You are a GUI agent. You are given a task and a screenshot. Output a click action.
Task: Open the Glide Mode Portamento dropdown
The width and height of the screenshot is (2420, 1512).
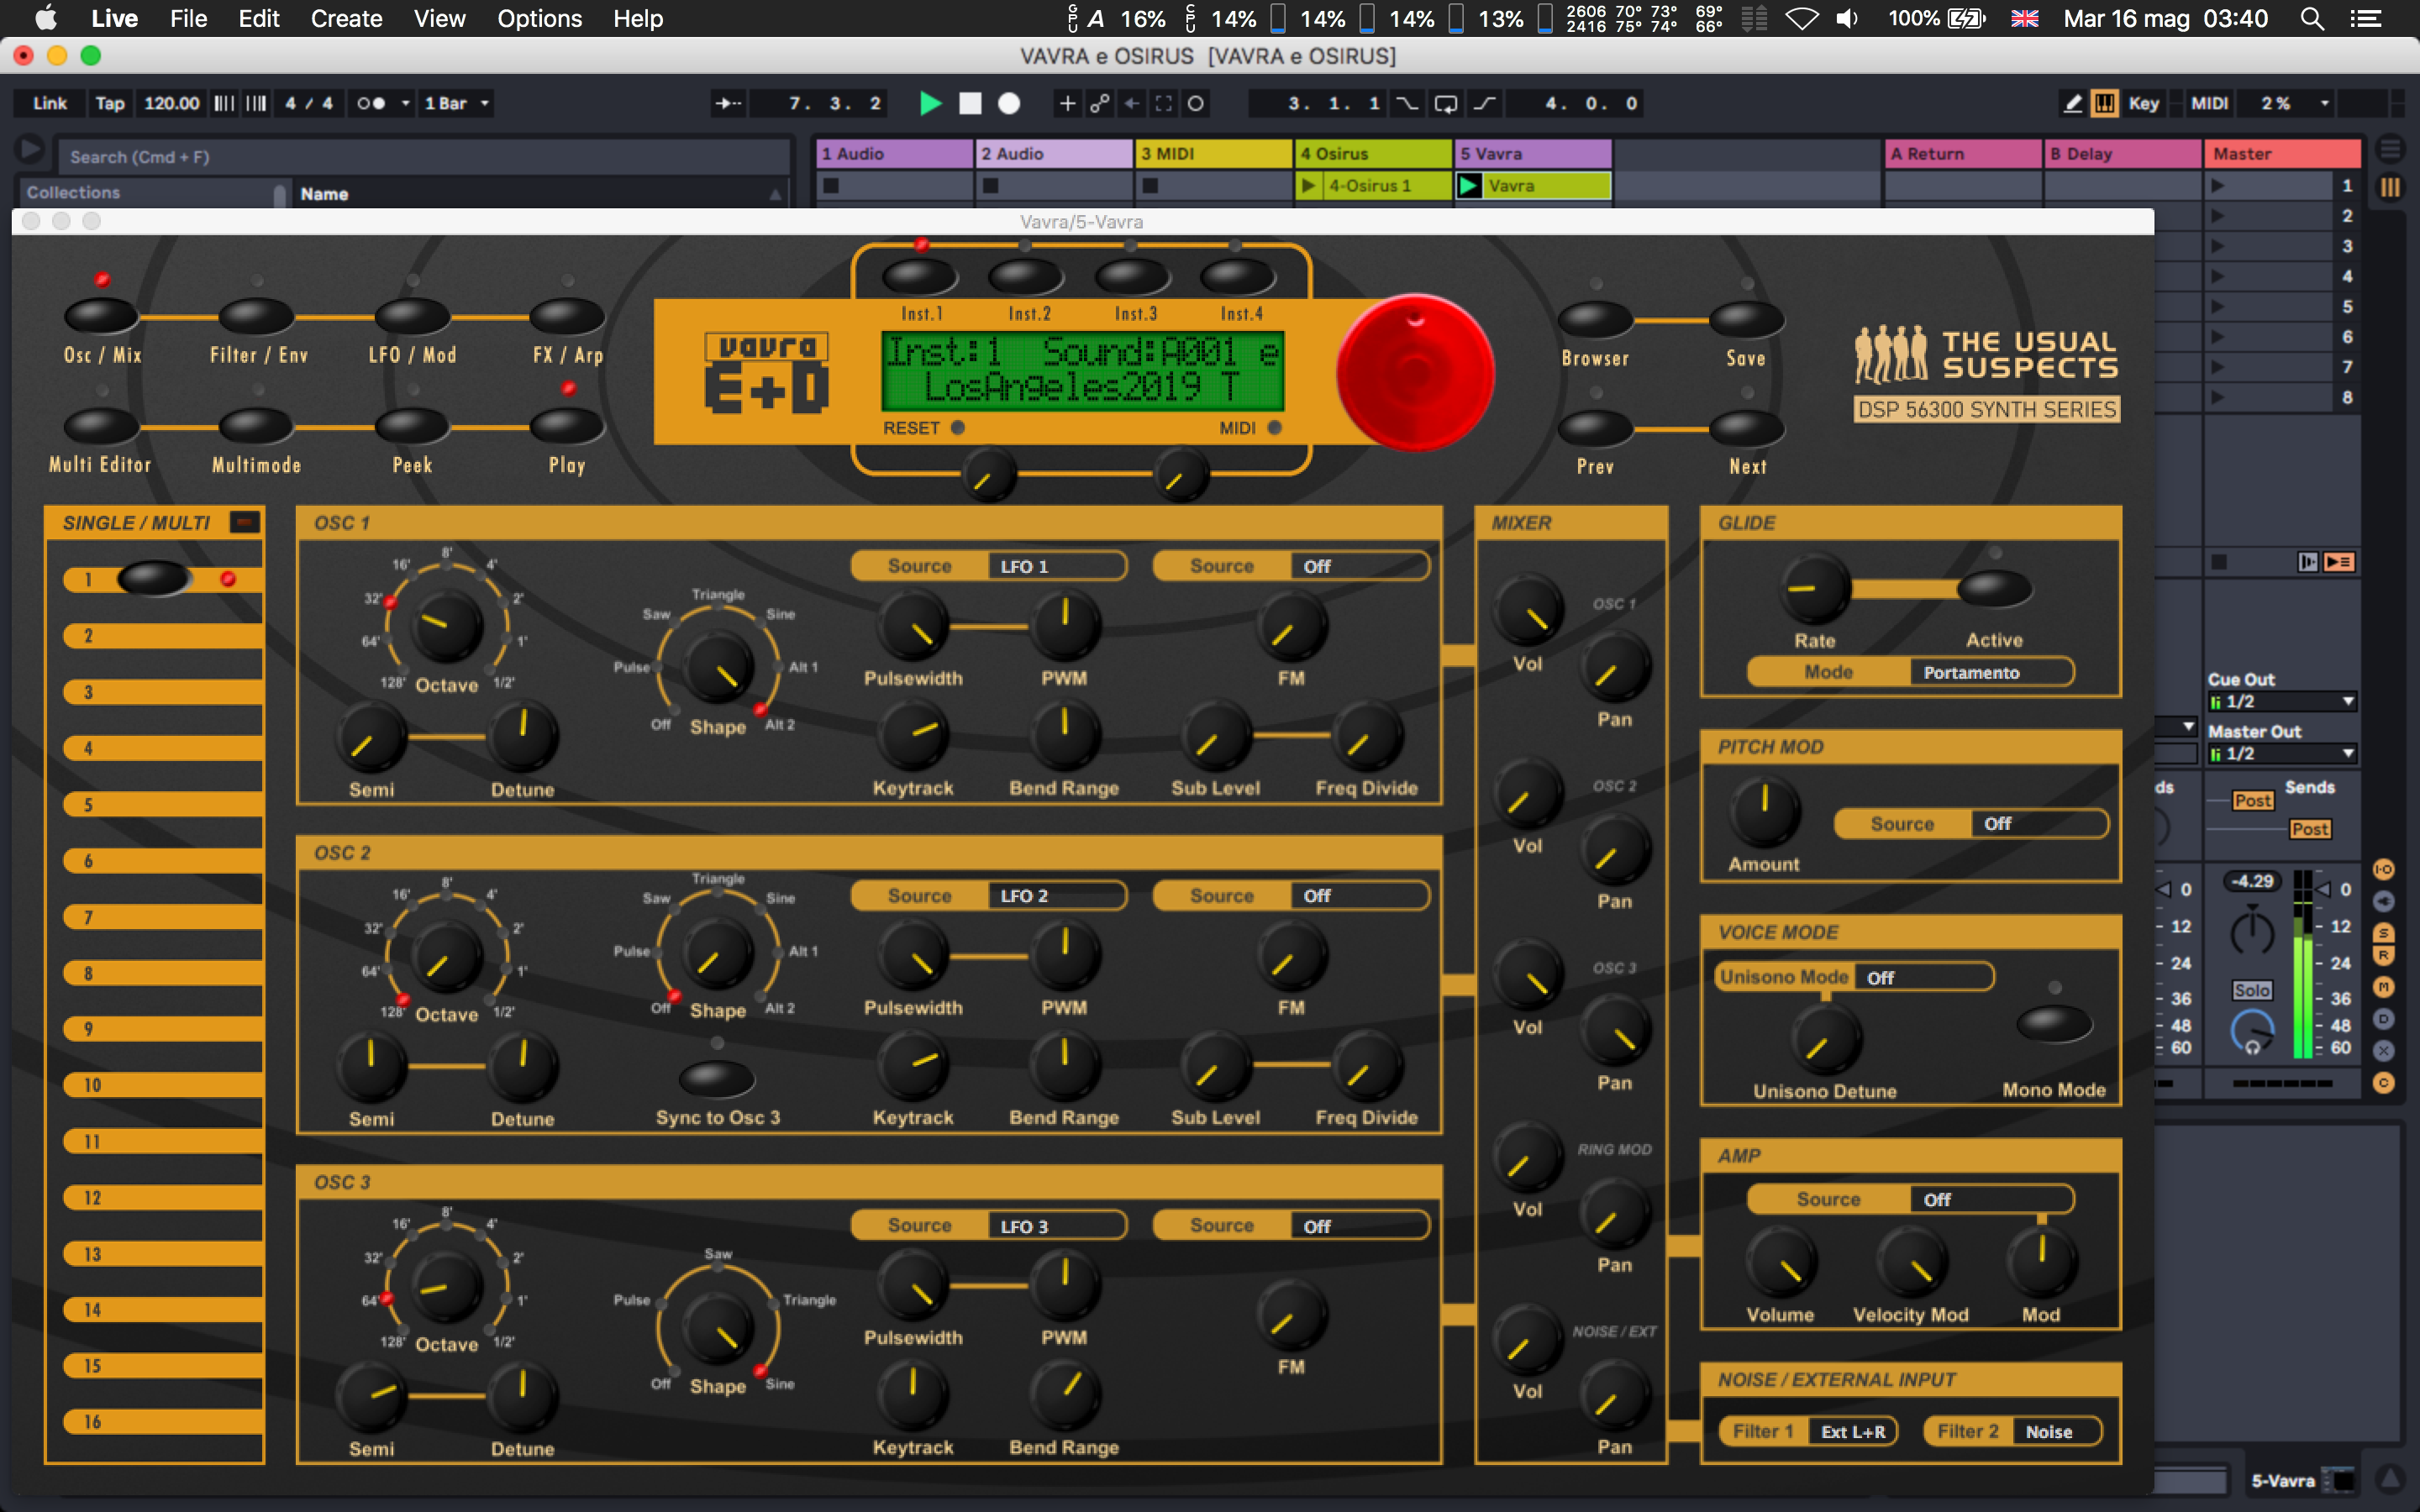[x=1991, y=672]
